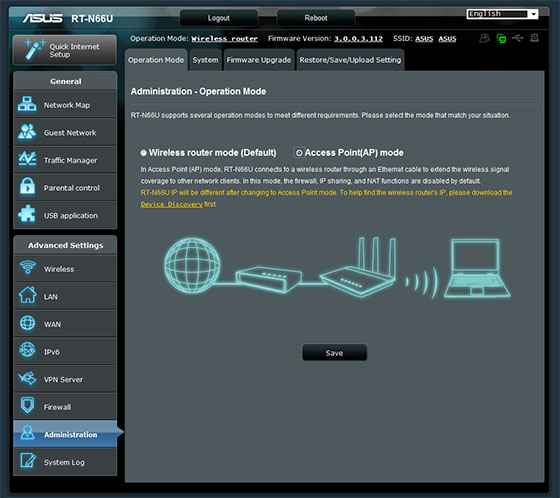Click the Reboot button

click(316, 18)
